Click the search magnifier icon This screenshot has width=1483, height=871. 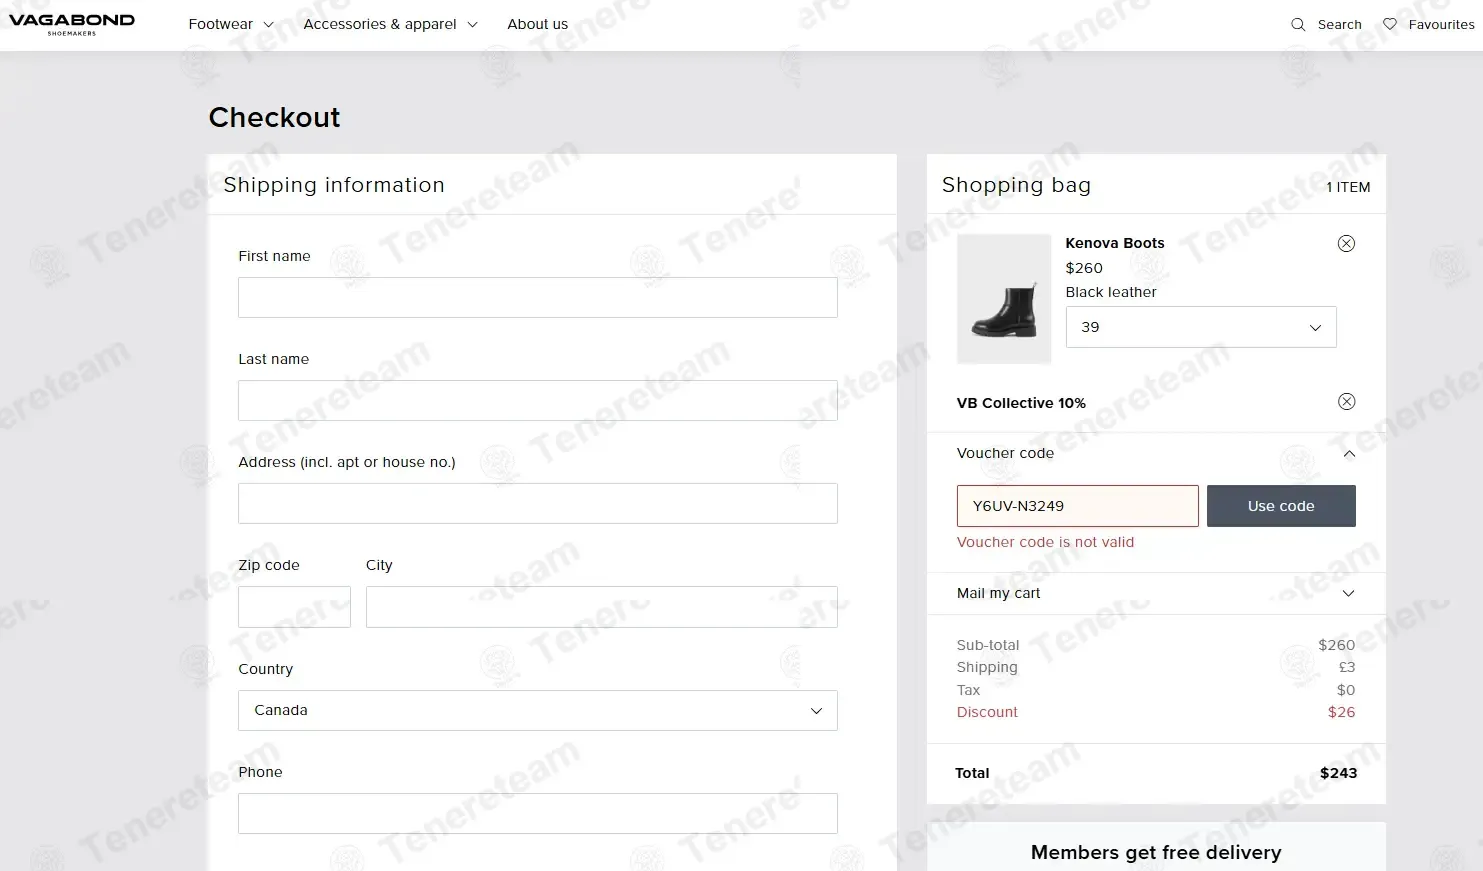click(x=1298, y=24)
